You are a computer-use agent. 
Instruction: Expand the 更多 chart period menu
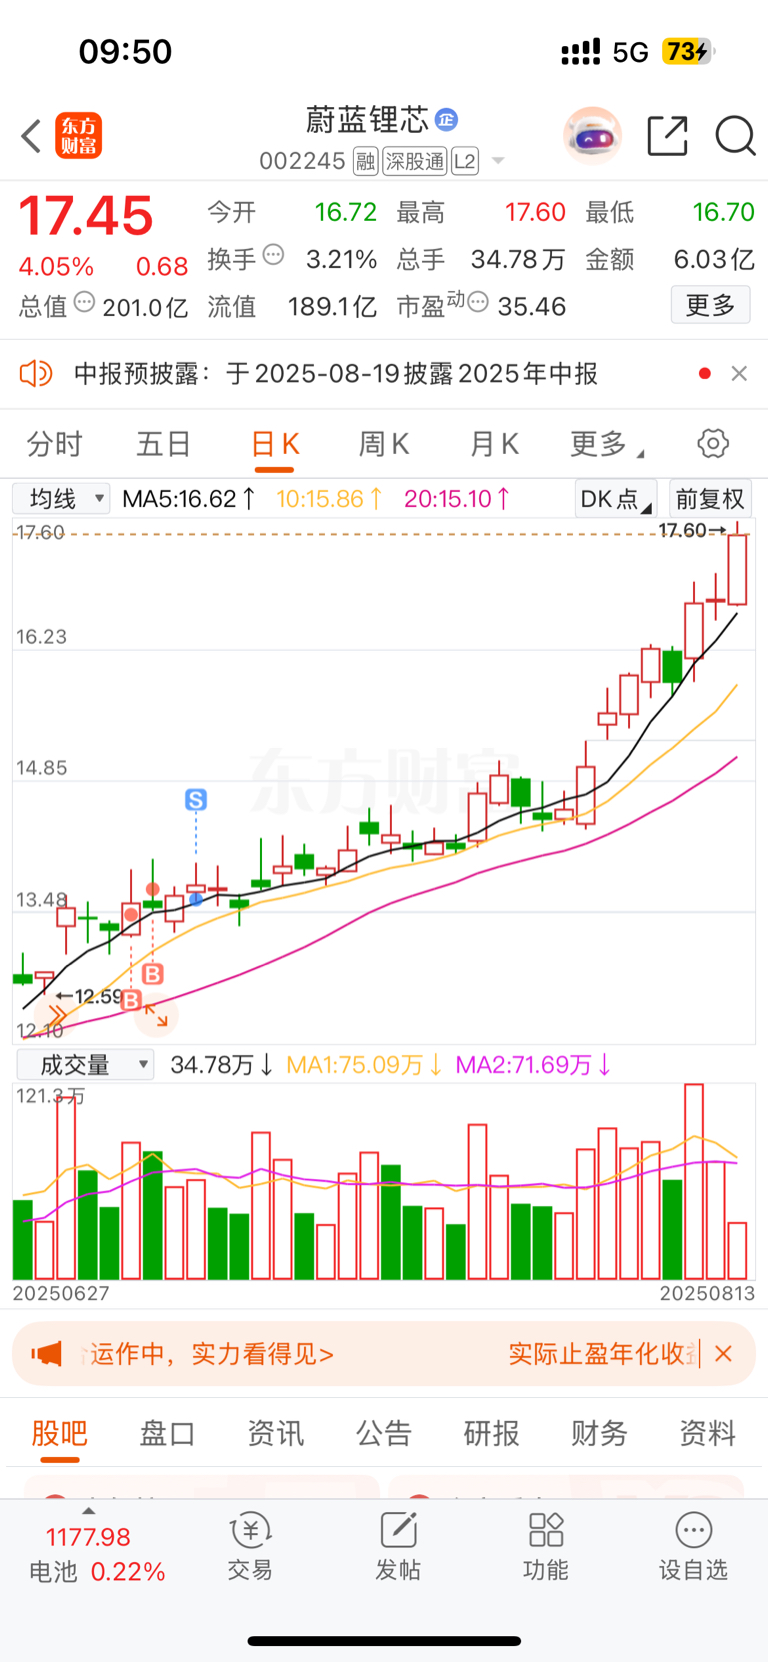[607, 444]
